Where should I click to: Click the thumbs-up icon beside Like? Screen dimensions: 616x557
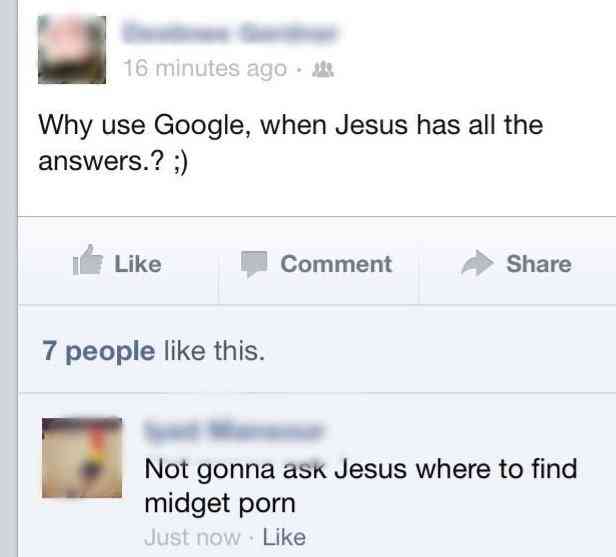click(x=88, y=260)
